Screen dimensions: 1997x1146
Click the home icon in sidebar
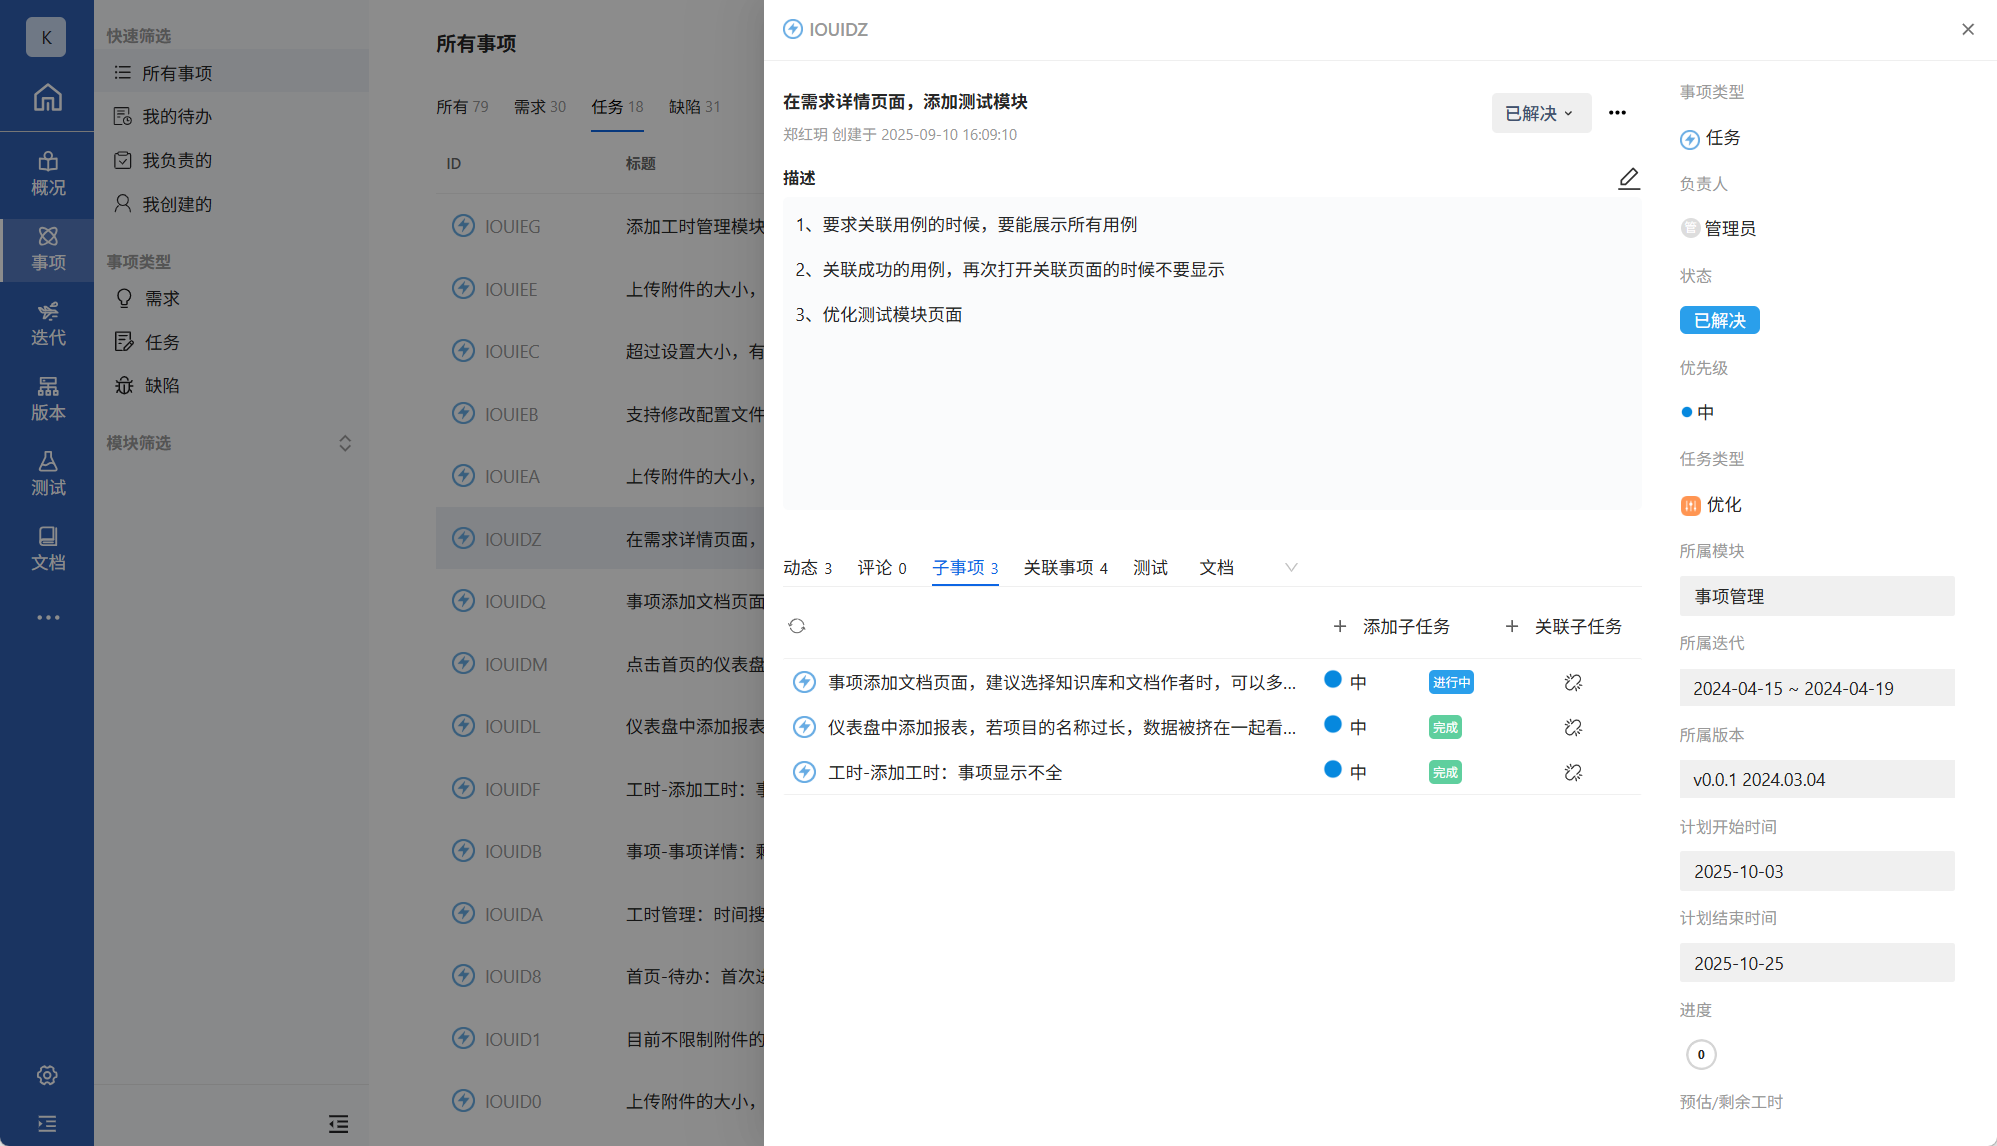(x=47, y=98)
